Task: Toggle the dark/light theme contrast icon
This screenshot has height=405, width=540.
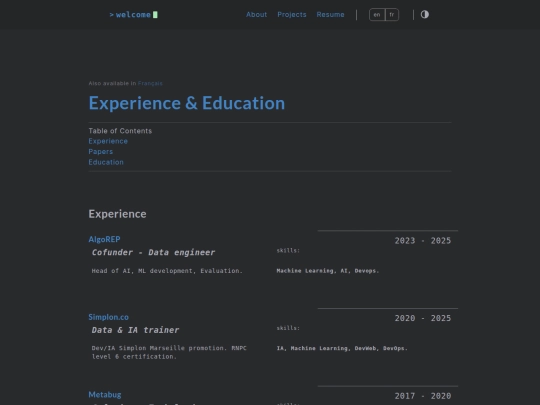Action: point(425,14)
